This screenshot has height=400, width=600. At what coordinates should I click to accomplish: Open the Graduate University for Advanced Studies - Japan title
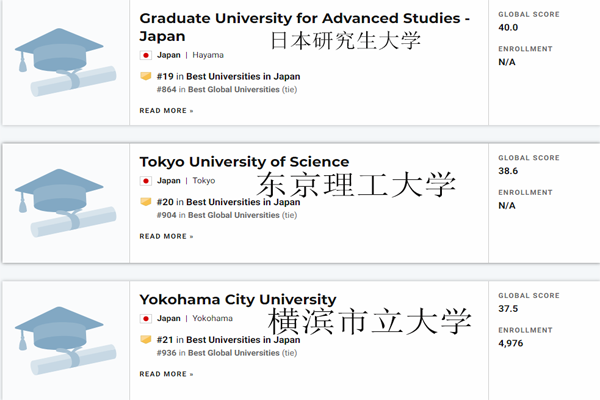tap(305, 27)
